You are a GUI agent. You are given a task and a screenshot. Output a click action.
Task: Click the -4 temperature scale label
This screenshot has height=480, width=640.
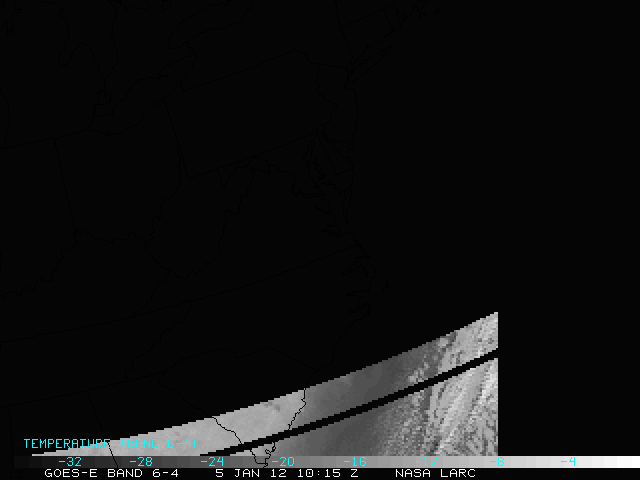tap(567, 462)
